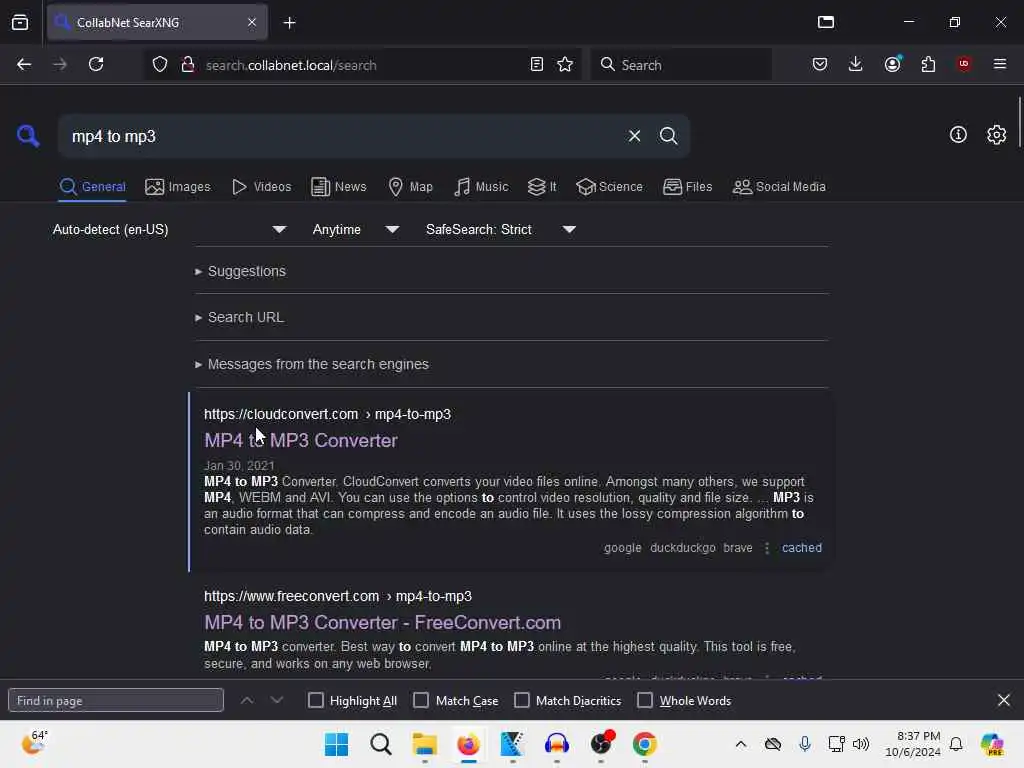Focus the Firefox Search box
Image resolution: width=1024 pixels, height=768 pixels.
[681, 65]
